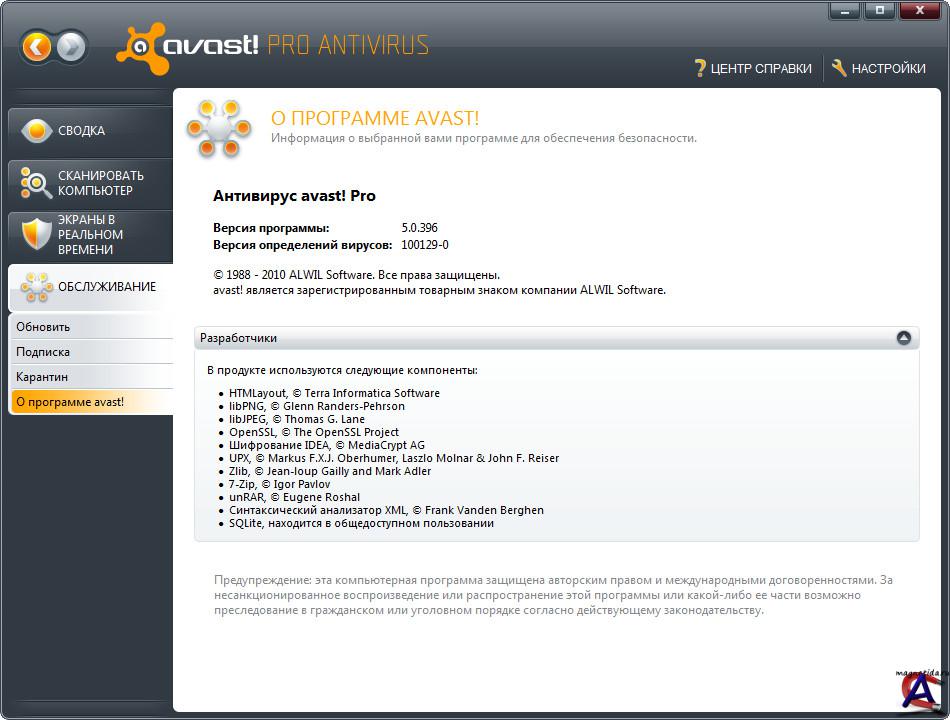Open ЦЕНТР СПРАВКИ help center
950x720 pixels.
761,69
